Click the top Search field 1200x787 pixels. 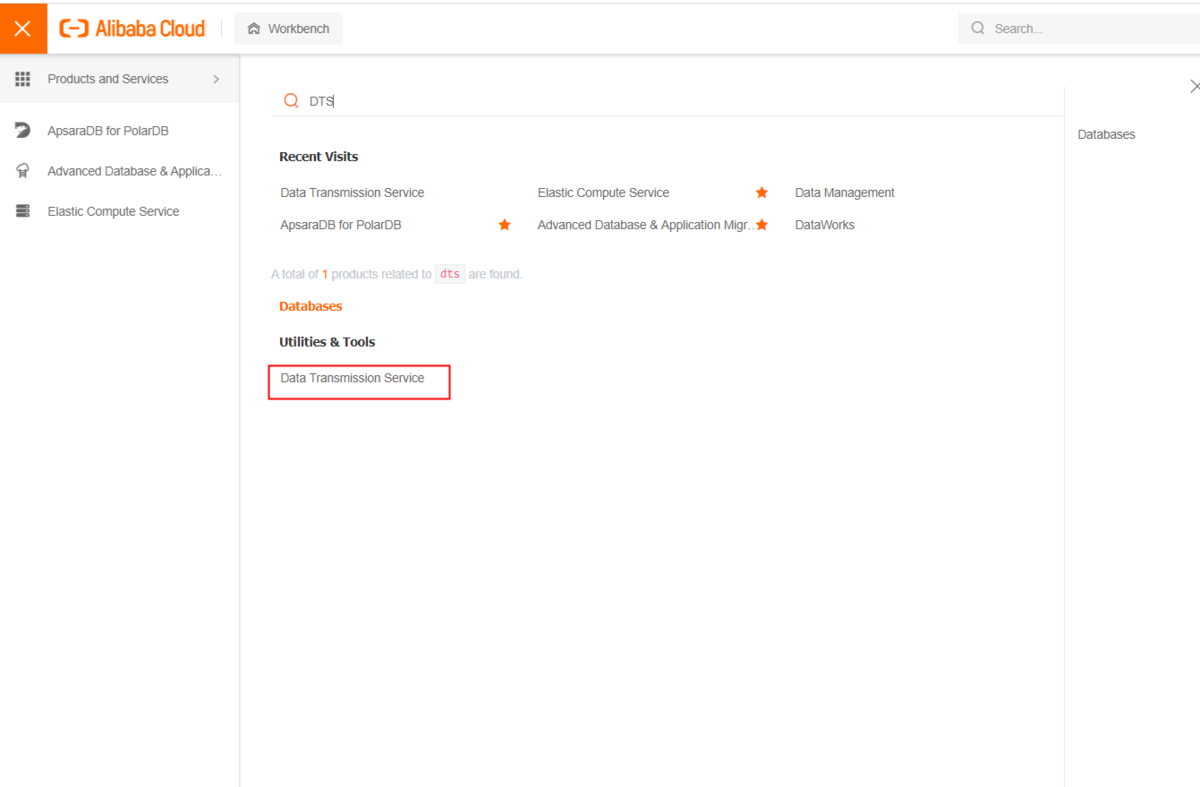point(1080,29)
